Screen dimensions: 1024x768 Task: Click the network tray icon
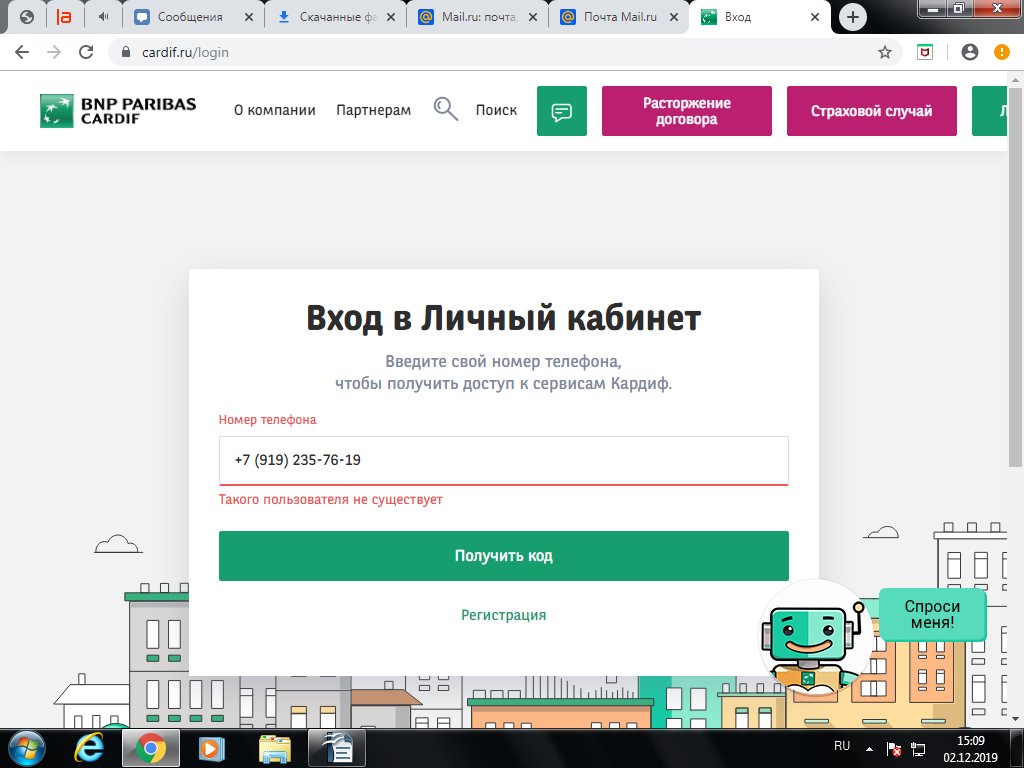pyautogui.click(x=918, y=749)
